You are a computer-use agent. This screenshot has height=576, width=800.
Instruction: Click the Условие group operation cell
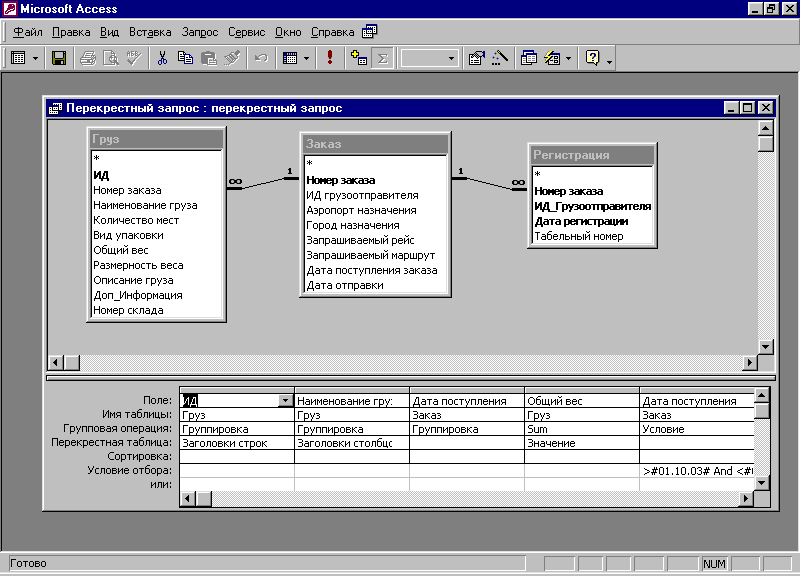tap(697, 429)
